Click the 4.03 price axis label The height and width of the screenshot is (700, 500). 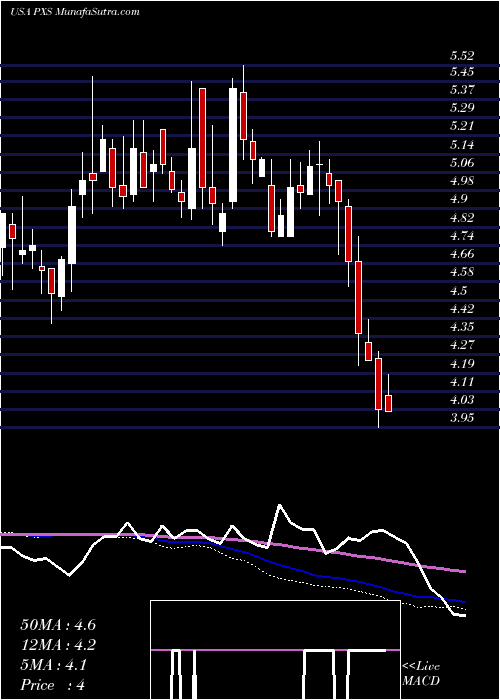pos(462,400)
